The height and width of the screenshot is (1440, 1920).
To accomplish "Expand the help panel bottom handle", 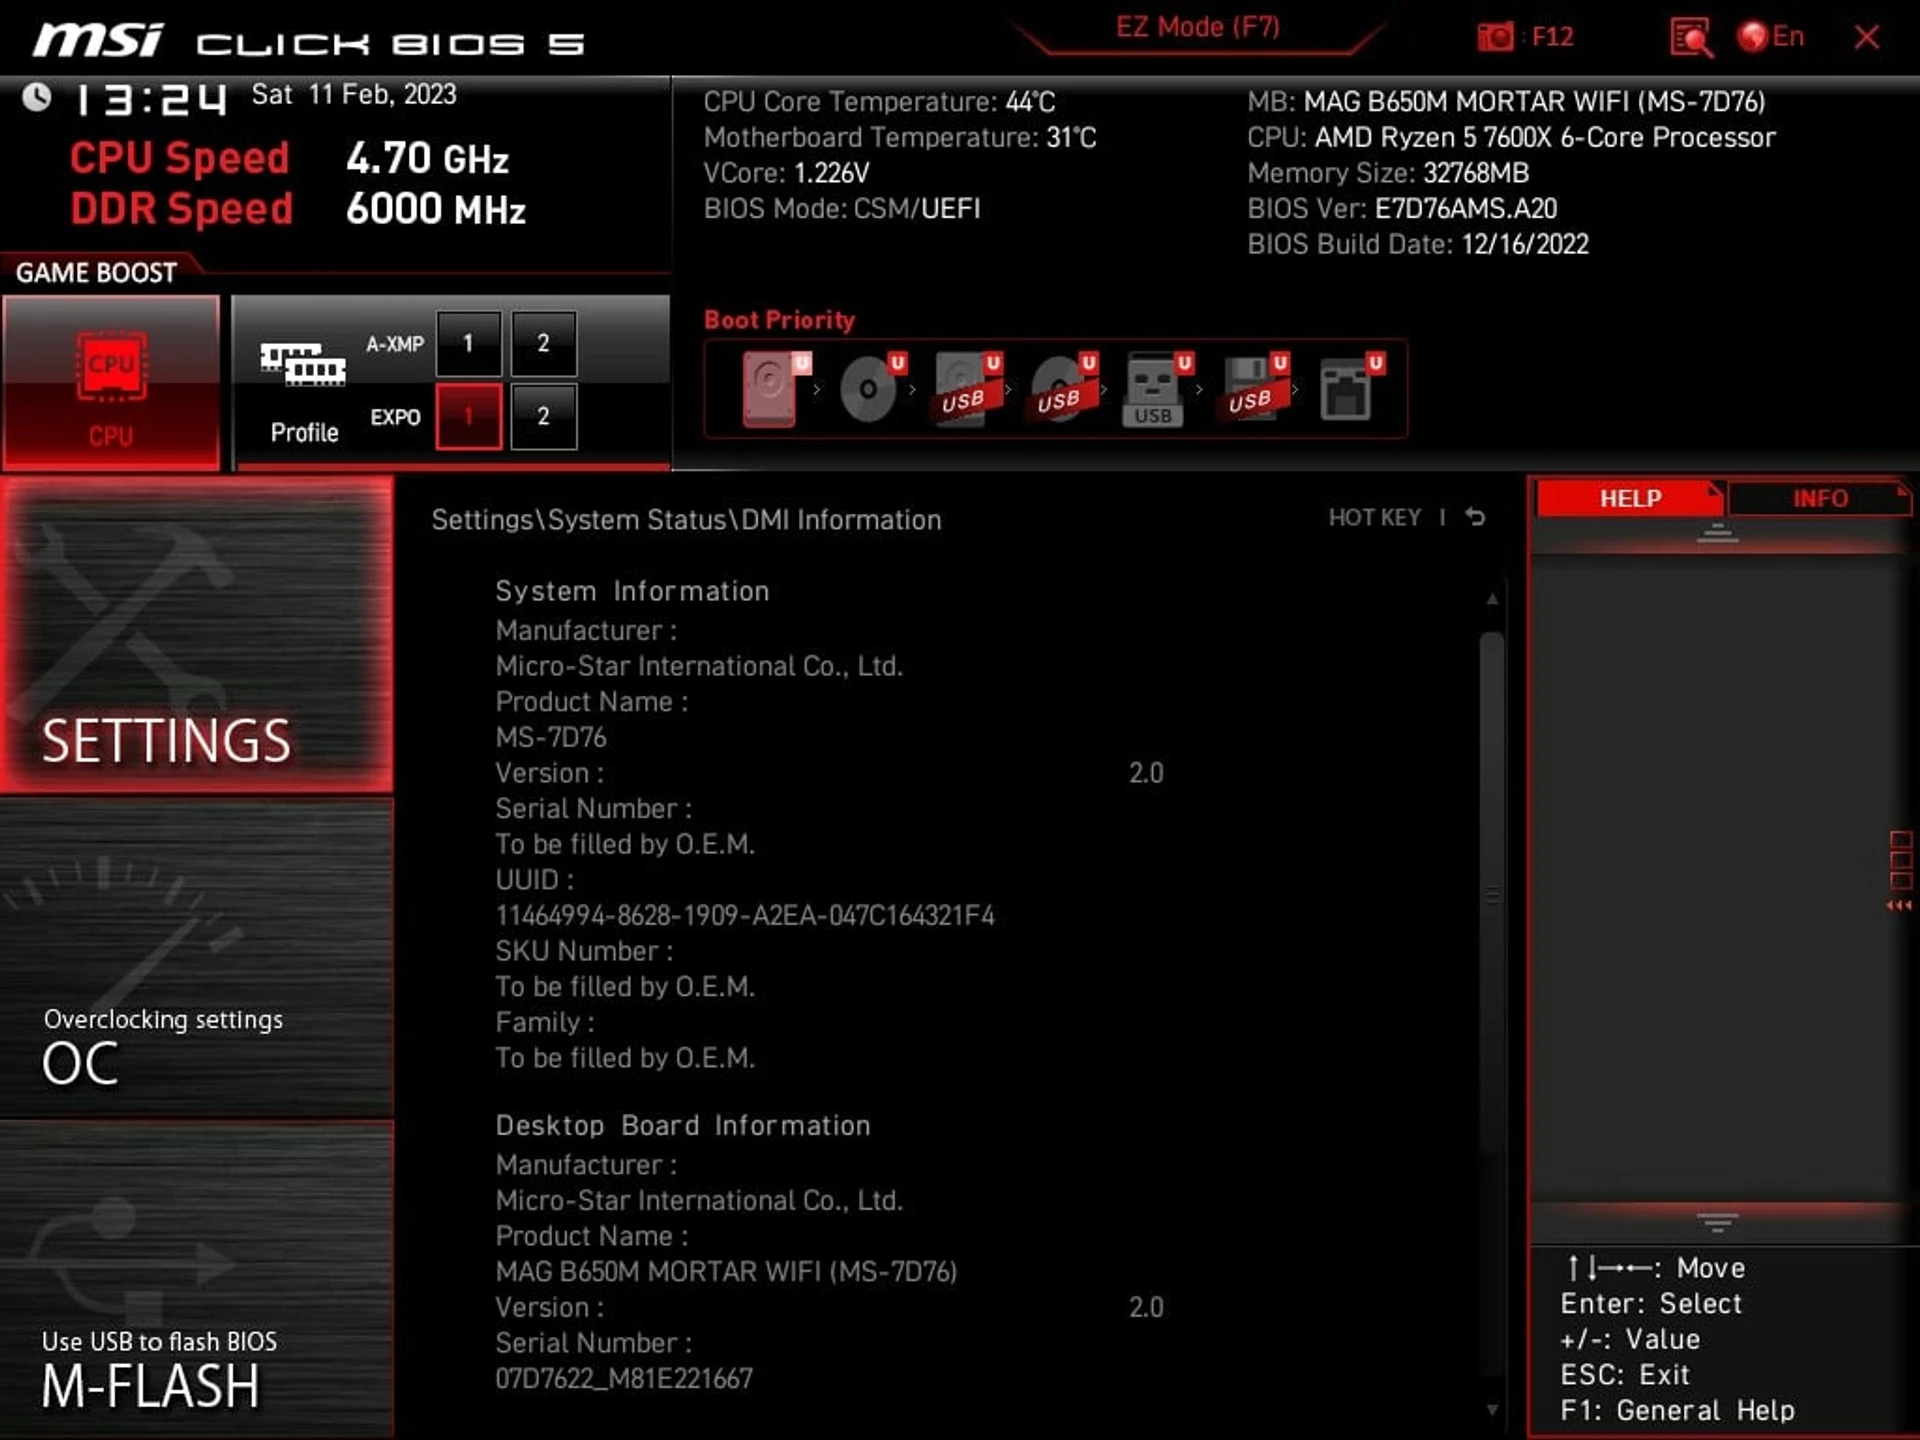I will pyautogui.click(x=1717, y=1221).
